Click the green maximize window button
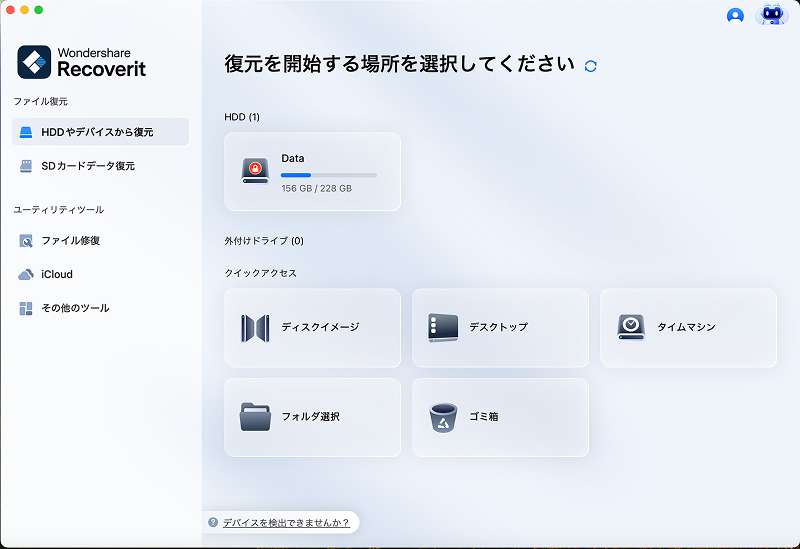The width and height of the screenshot is (800, 549). [39, 9]
